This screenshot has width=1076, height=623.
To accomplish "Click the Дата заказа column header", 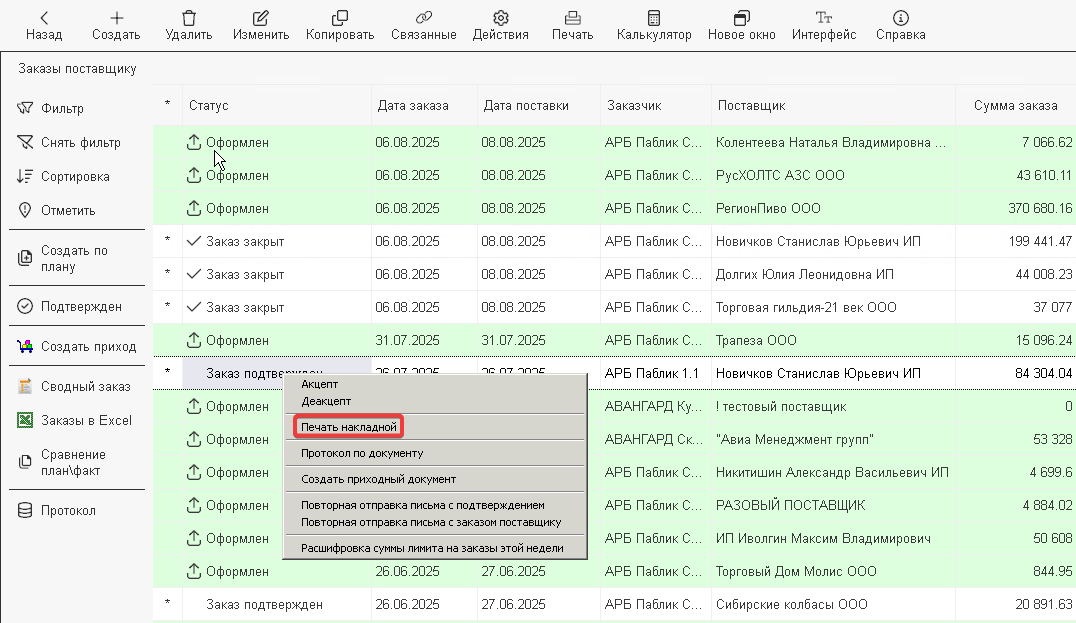I will 412,105.
